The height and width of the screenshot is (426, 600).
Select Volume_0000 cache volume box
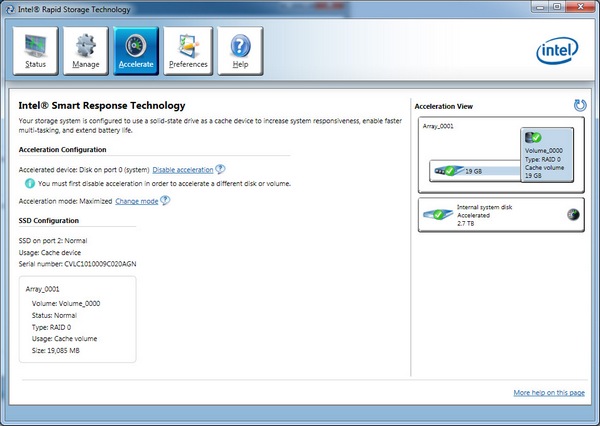coord(547,155)
